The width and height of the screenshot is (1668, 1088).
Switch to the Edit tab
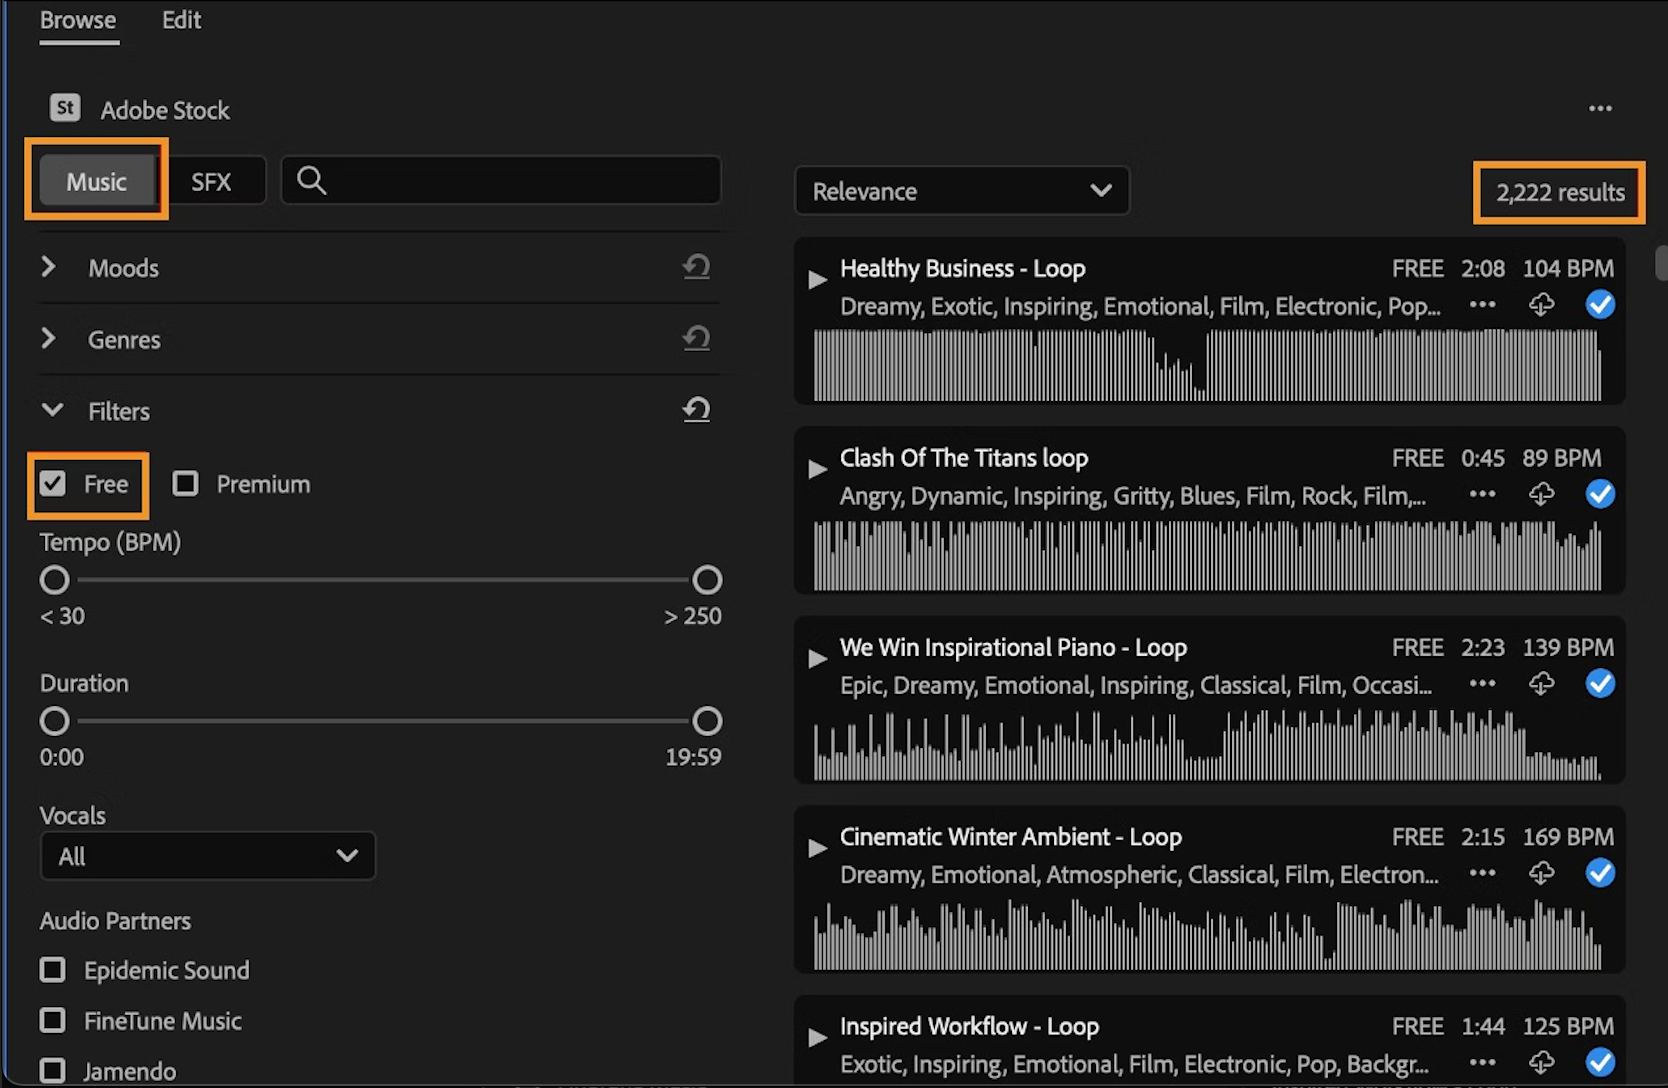[x=181, y=21]
